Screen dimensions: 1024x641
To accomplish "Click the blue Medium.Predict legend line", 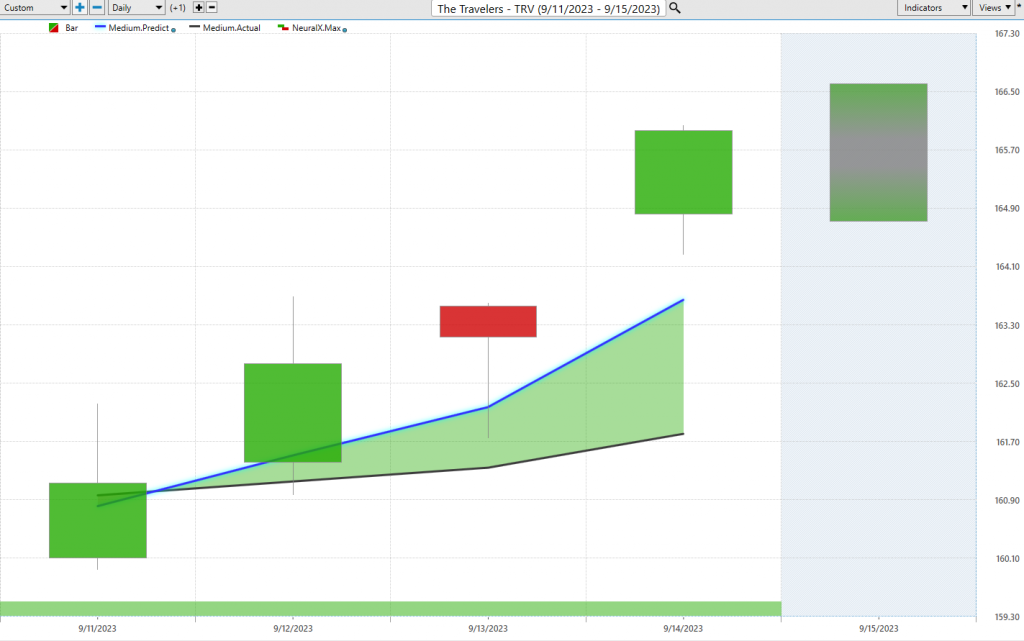I will 100,27.
